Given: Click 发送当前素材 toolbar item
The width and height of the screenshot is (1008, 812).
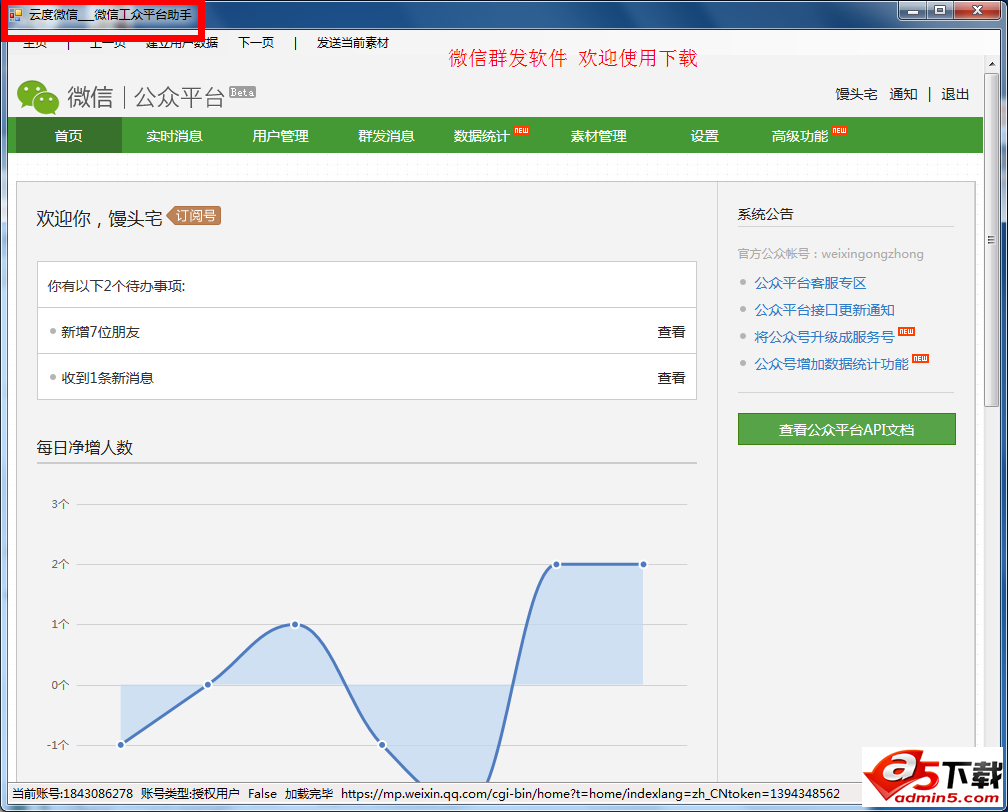Looking at the screenshot, I should [352, 42].
